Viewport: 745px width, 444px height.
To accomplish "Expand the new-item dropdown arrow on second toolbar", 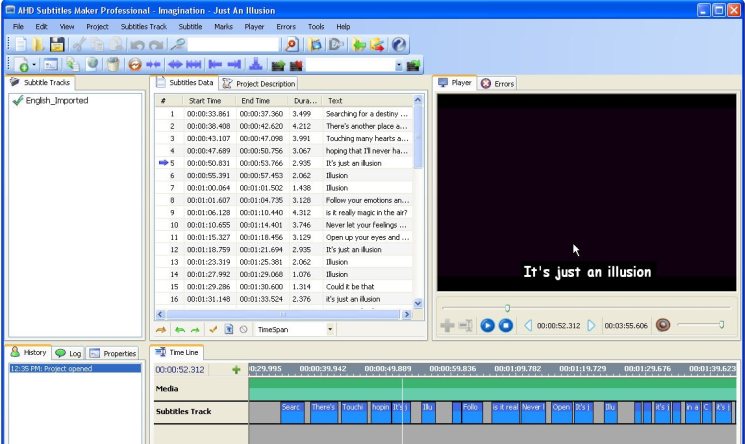I will click(34, 66).
